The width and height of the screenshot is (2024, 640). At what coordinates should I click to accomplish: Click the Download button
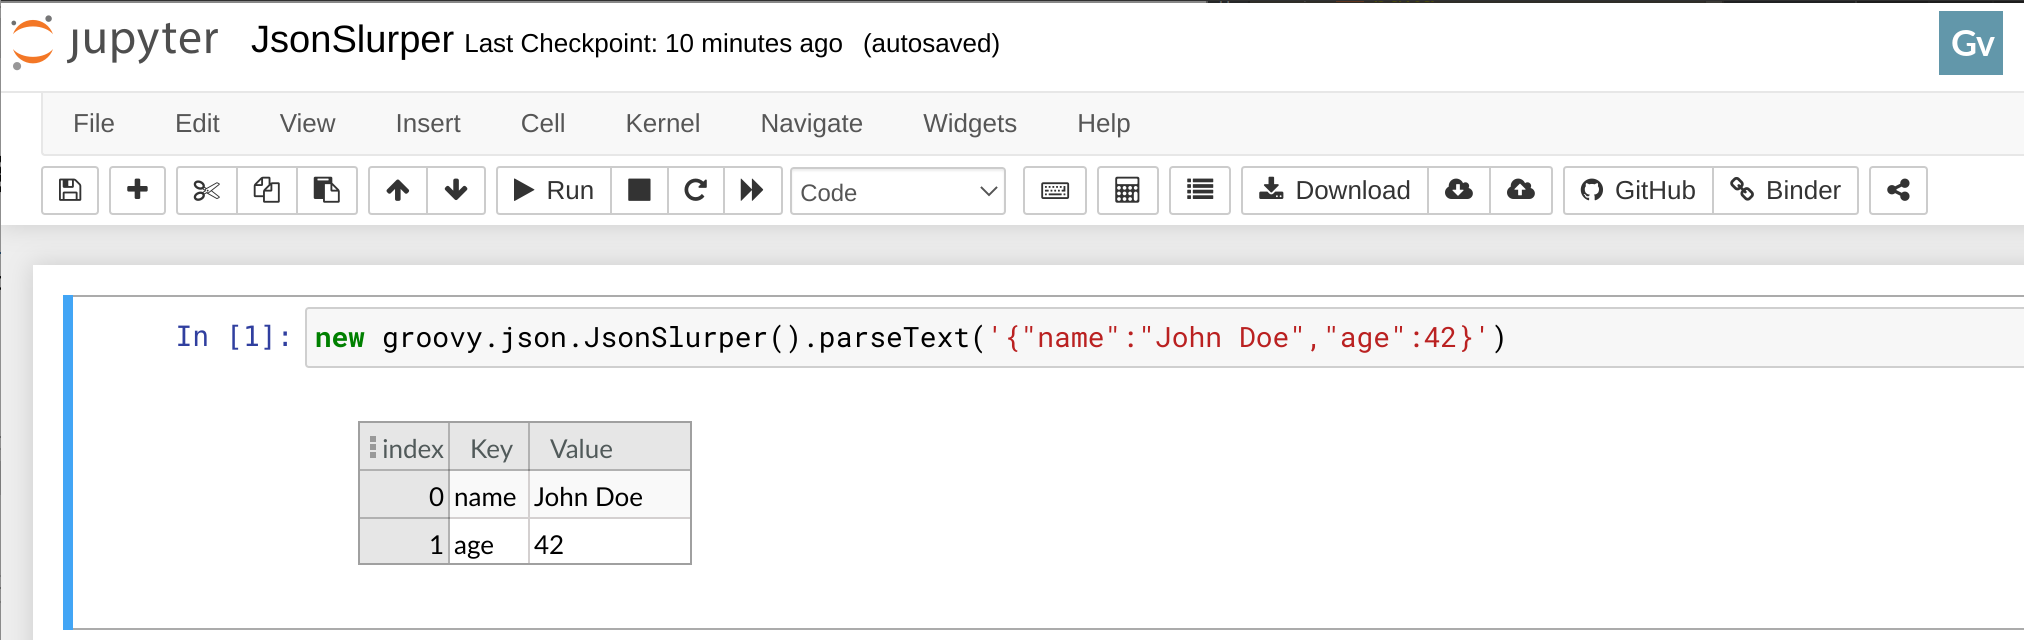[1334, 190]
